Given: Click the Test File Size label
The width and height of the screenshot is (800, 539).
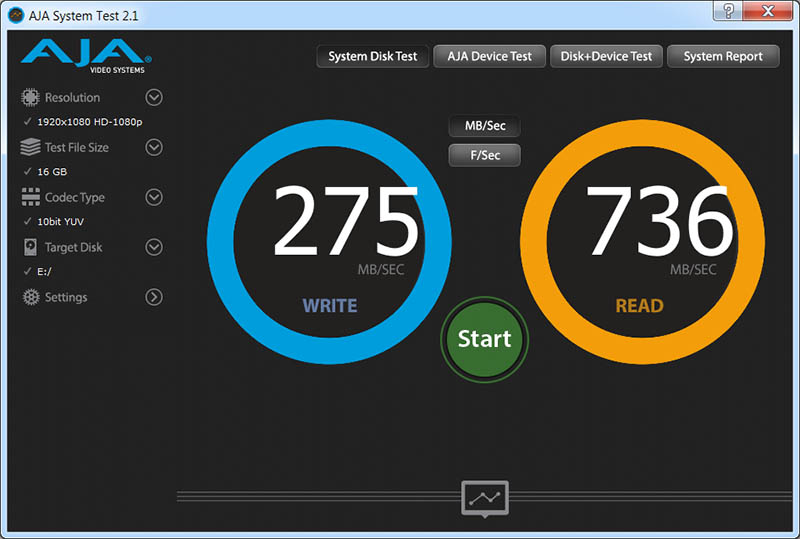Looking at the screenshot, I should click(x=77, y=148).
